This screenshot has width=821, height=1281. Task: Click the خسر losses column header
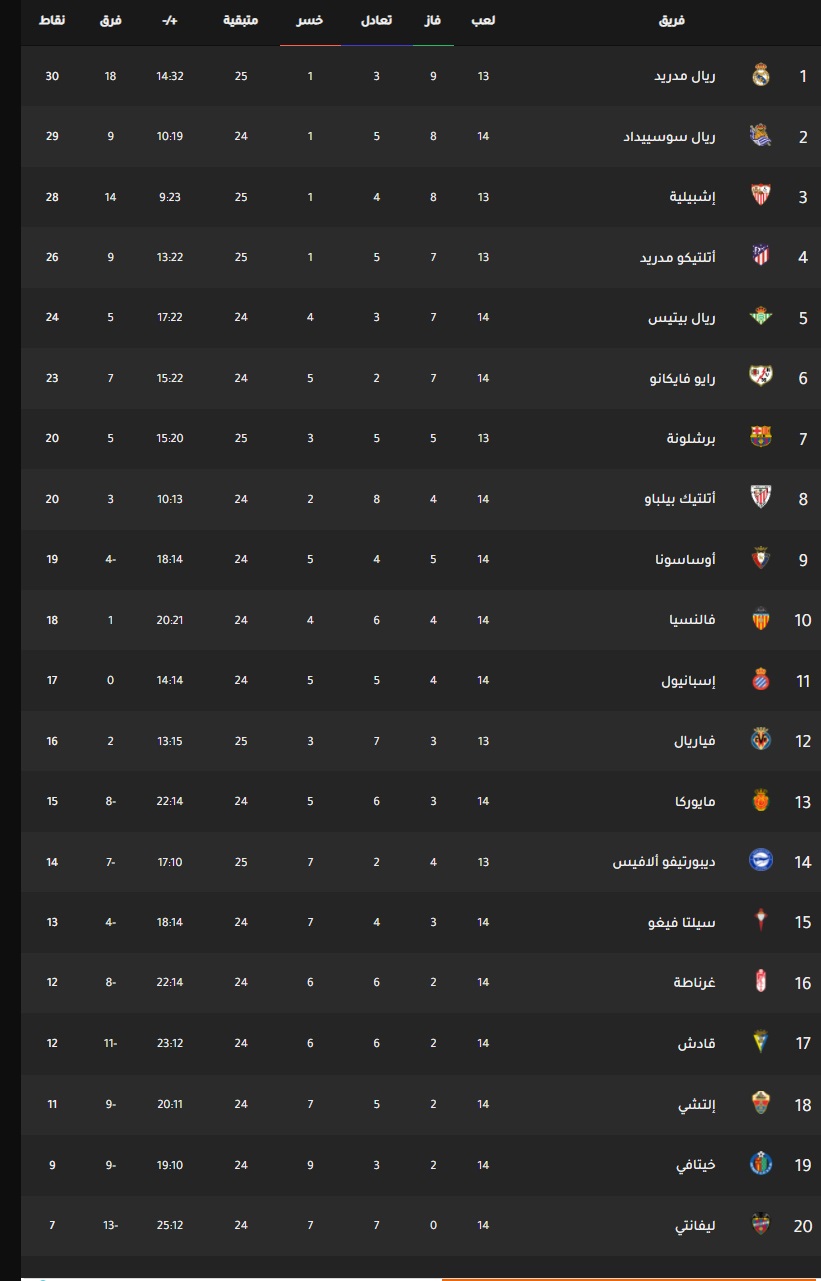pyautogui.click(x=310, y=20)
